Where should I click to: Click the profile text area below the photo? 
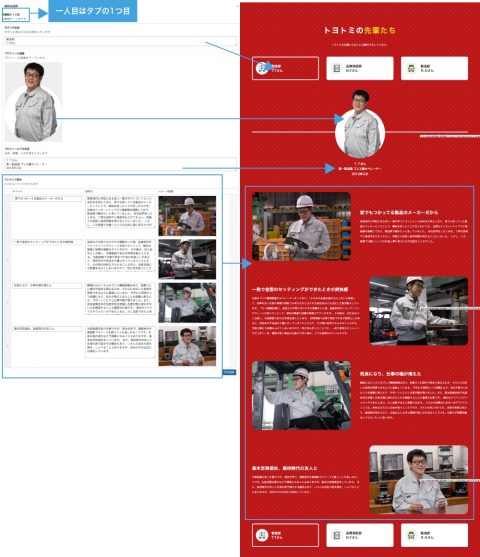120,164
